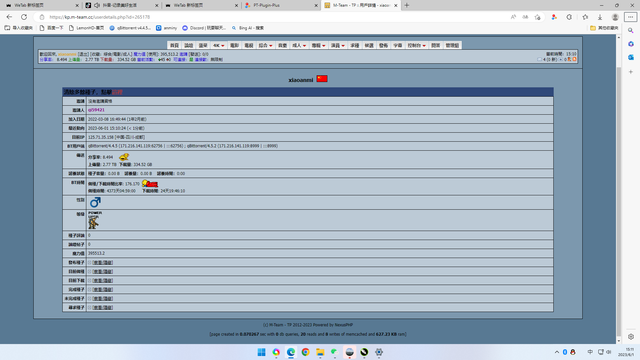Click the Power User class badge image

point(94,220)
